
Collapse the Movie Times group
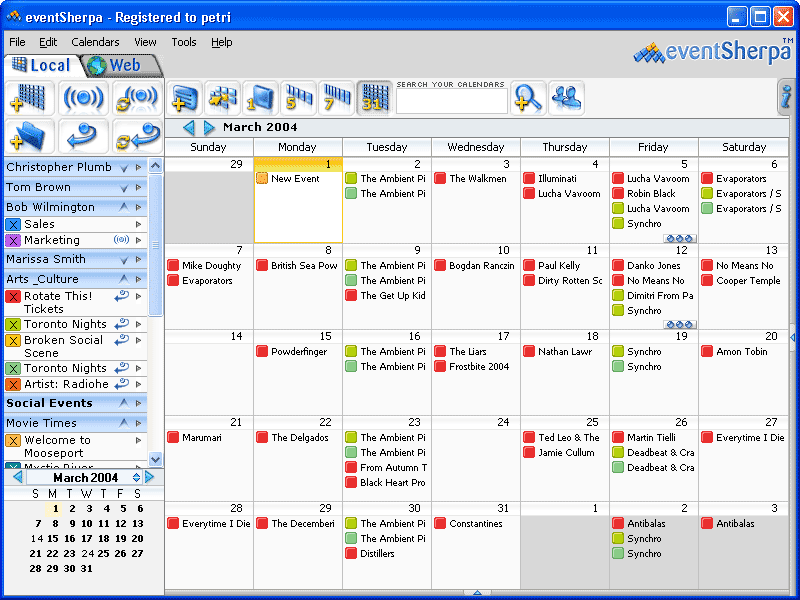coord(124,423)
